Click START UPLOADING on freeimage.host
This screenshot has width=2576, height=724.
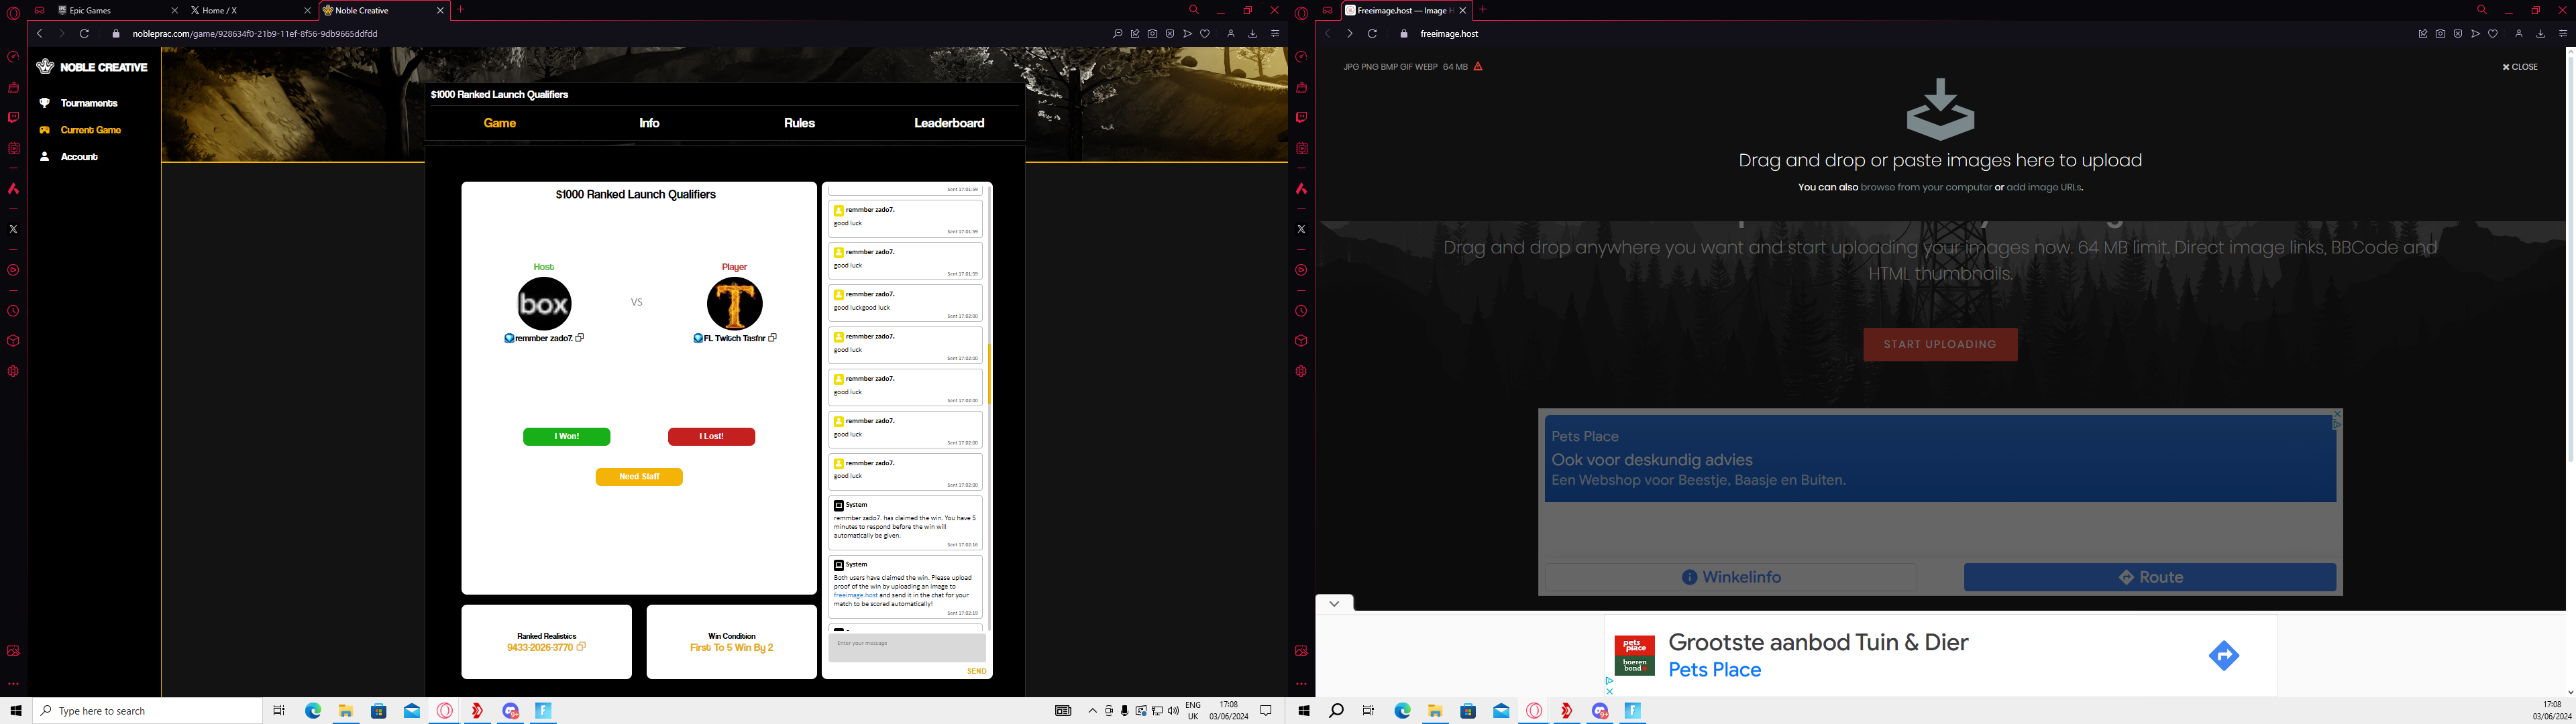[1940, 344]
